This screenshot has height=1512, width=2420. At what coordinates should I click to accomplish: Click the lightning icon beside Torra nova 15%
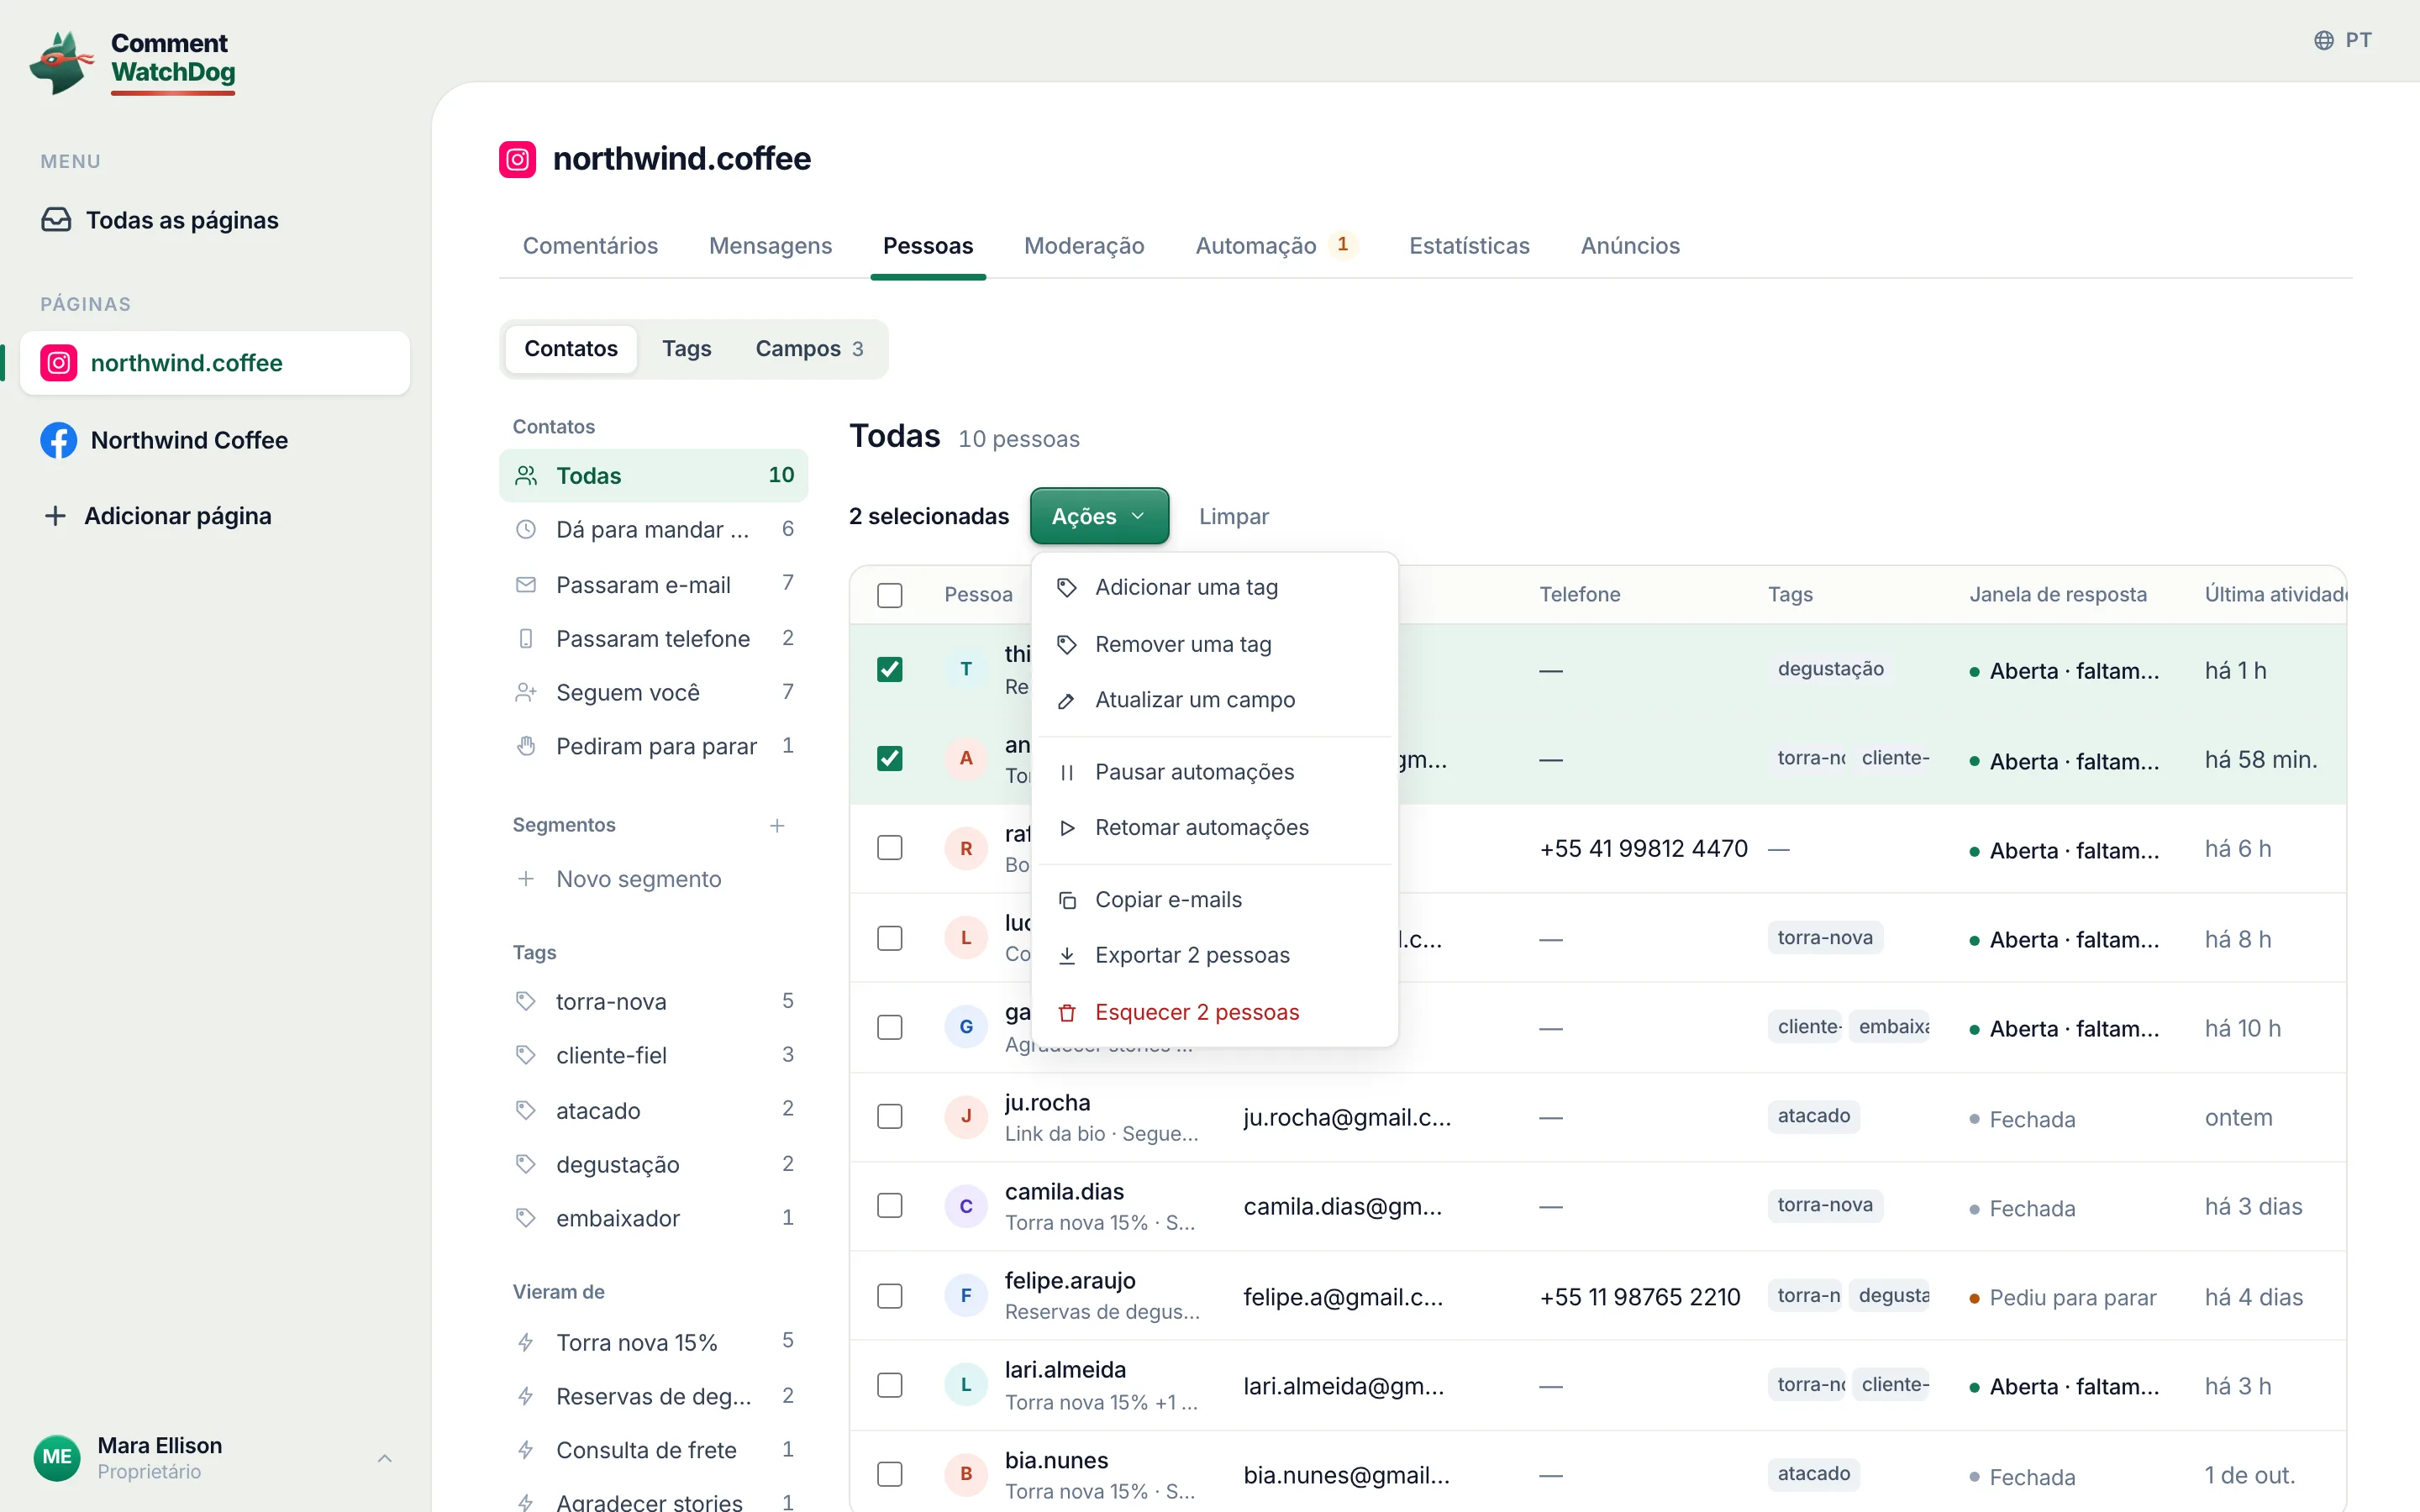click(x=525, y=1342)
